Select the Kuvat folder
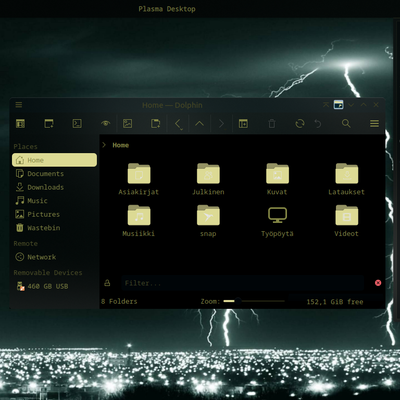The height and width of the screenshot is (400, 400). pyautogui.click(x=277, y=179)
